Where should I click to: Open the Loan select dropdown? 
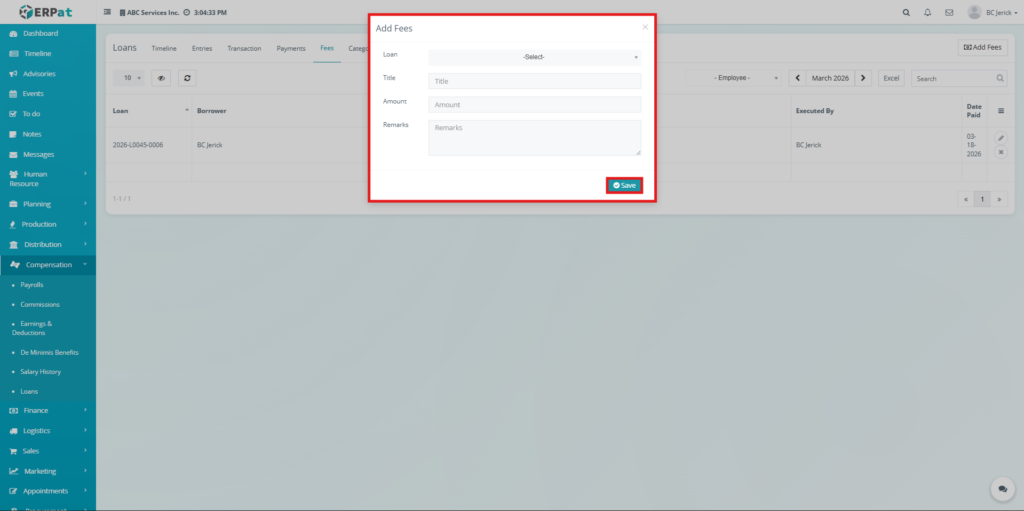(534, 58)
